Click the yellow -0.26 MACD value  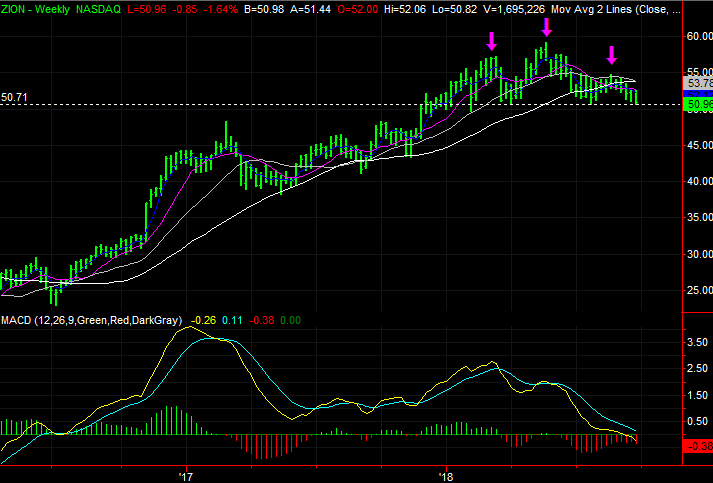pyautogui.click(x=203, y=321)
